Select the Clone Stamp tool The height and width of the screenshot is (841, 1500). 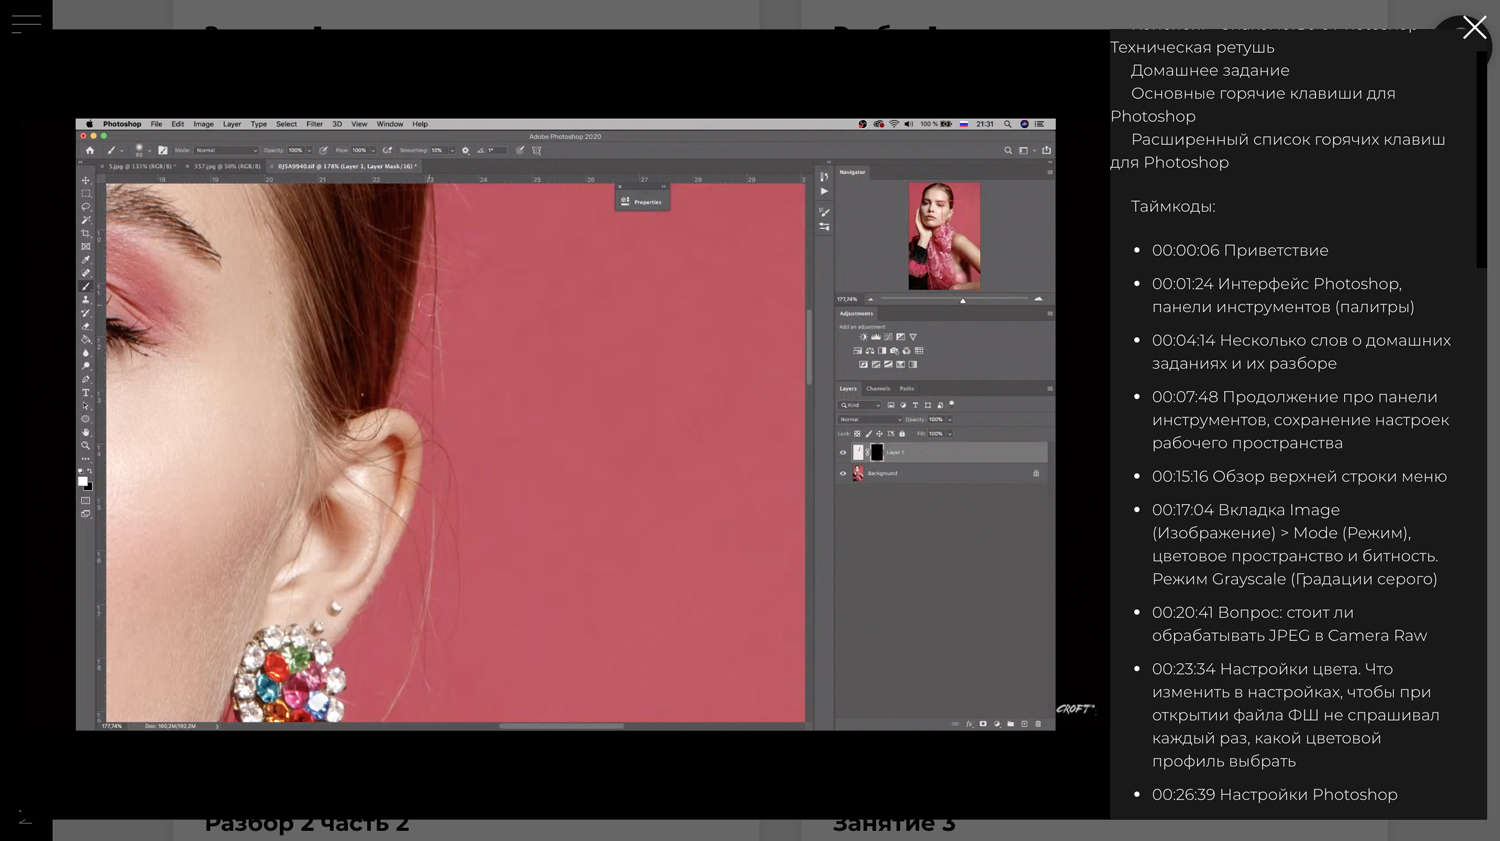coord(86,299)
